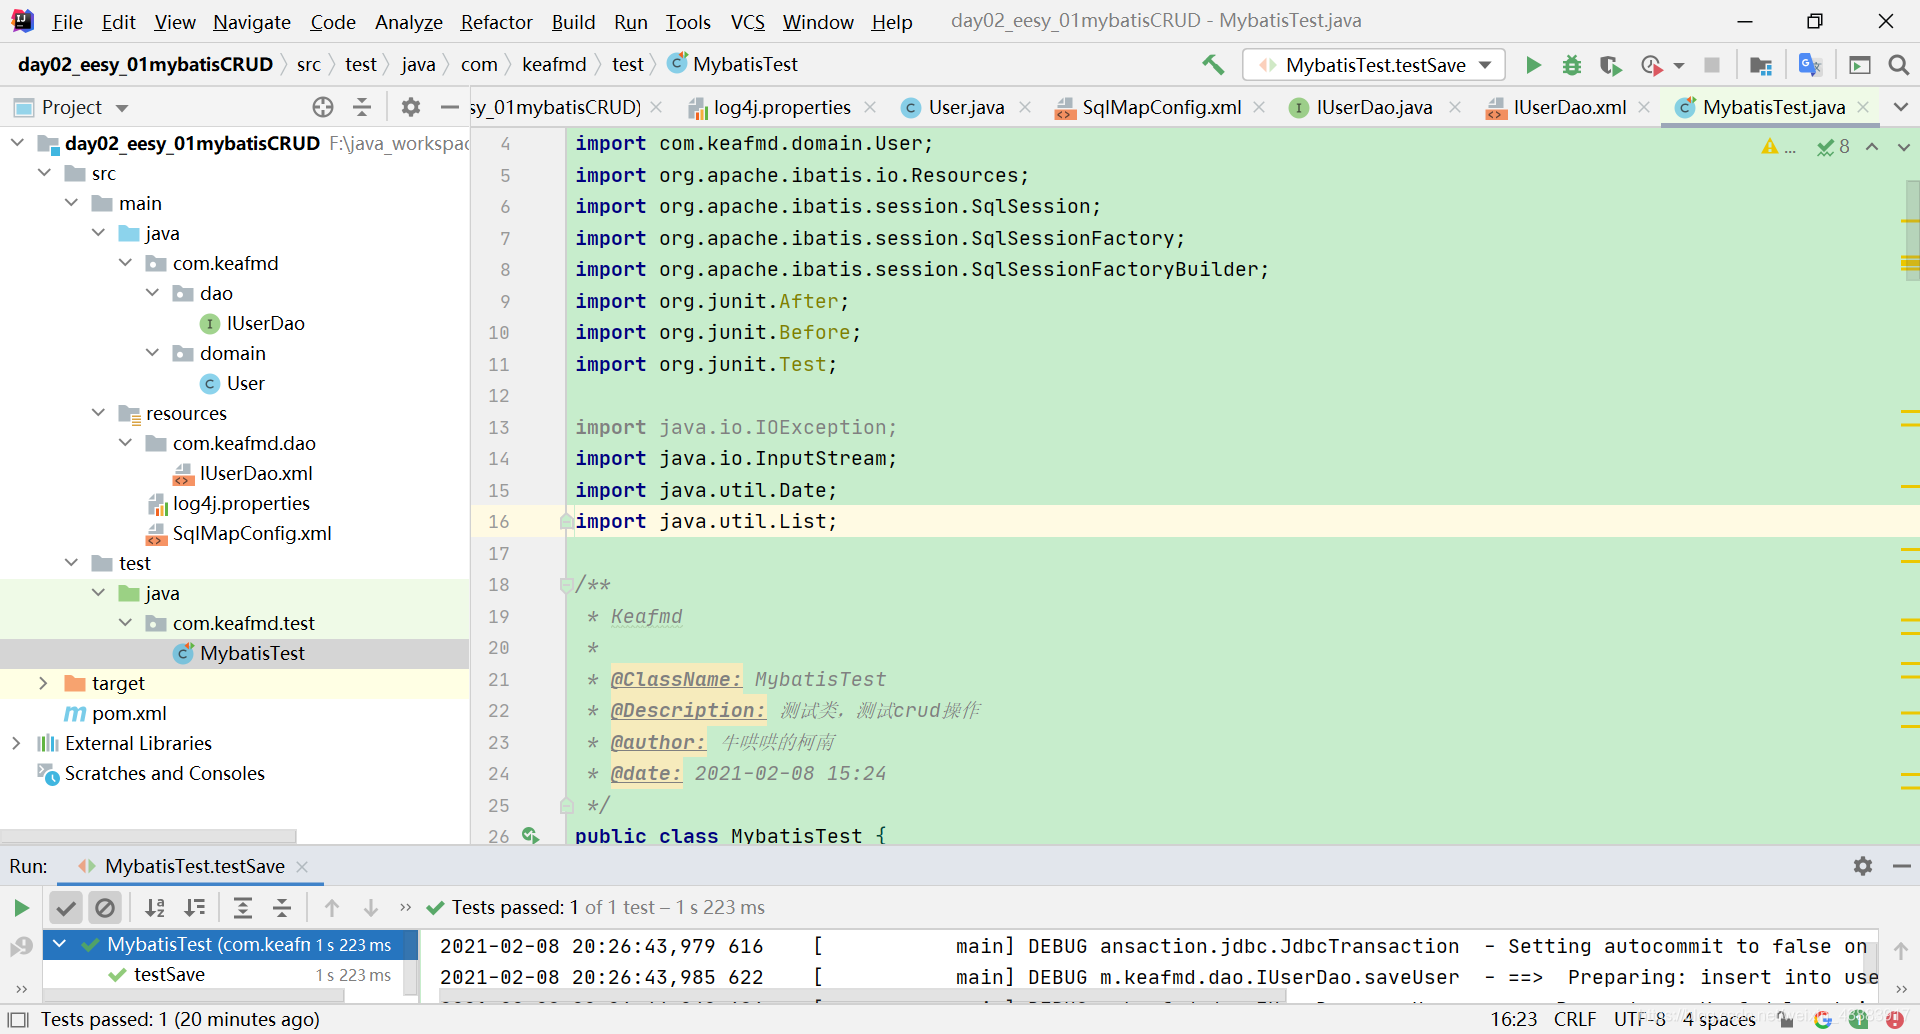Screen dimensions: 1920x1034
Task: Collapse the resources folder
Action: pyautogui.click(x=98, y=413)
